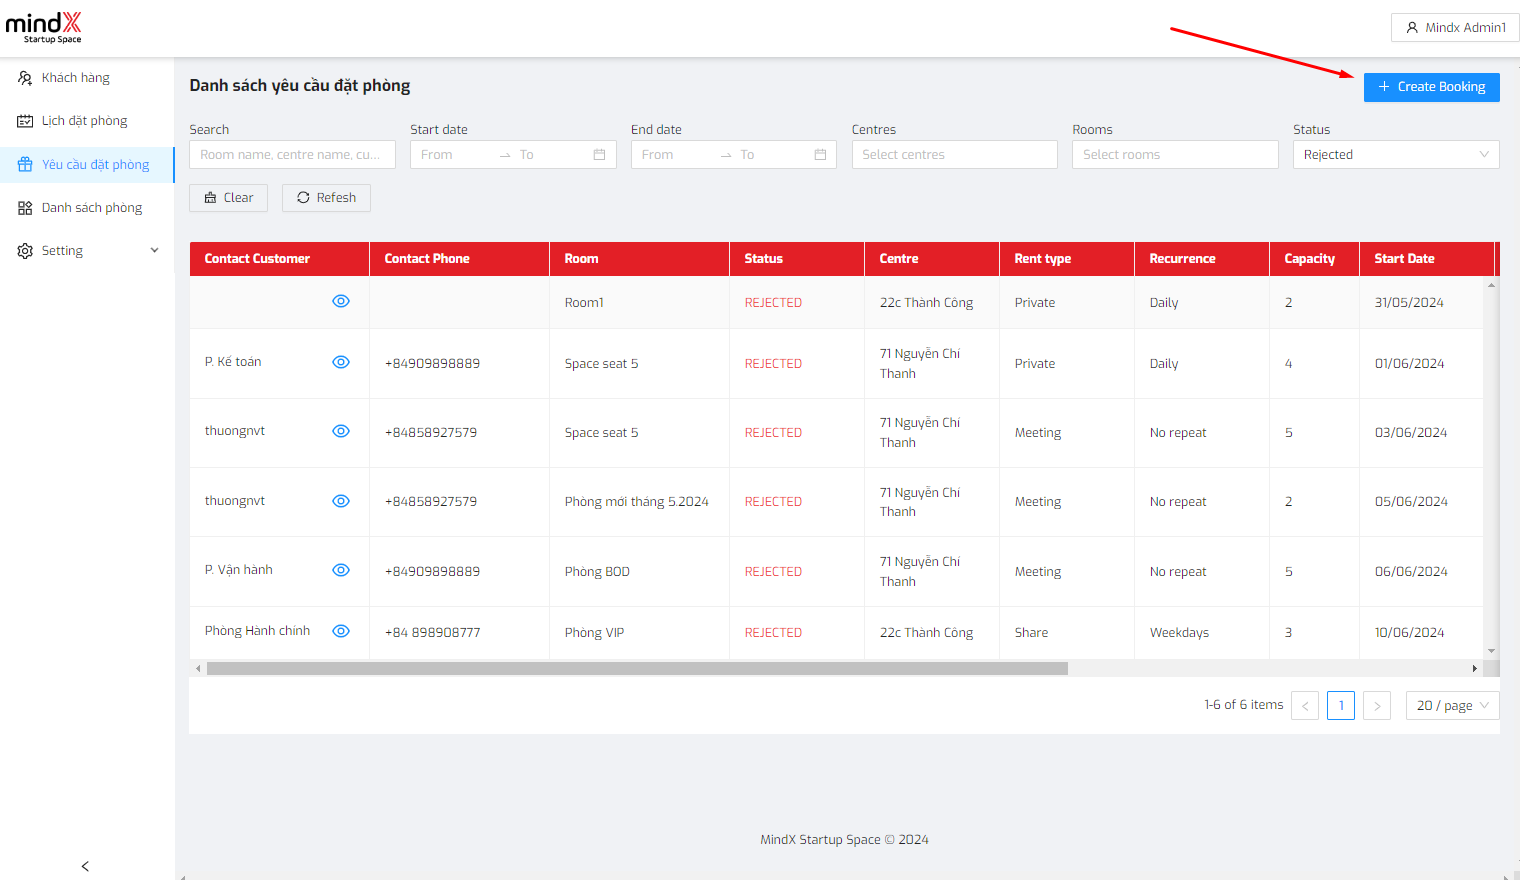1520x880 pixels.
Task: Click the MindX Startup Space logo
Action: tap(44, 27)
